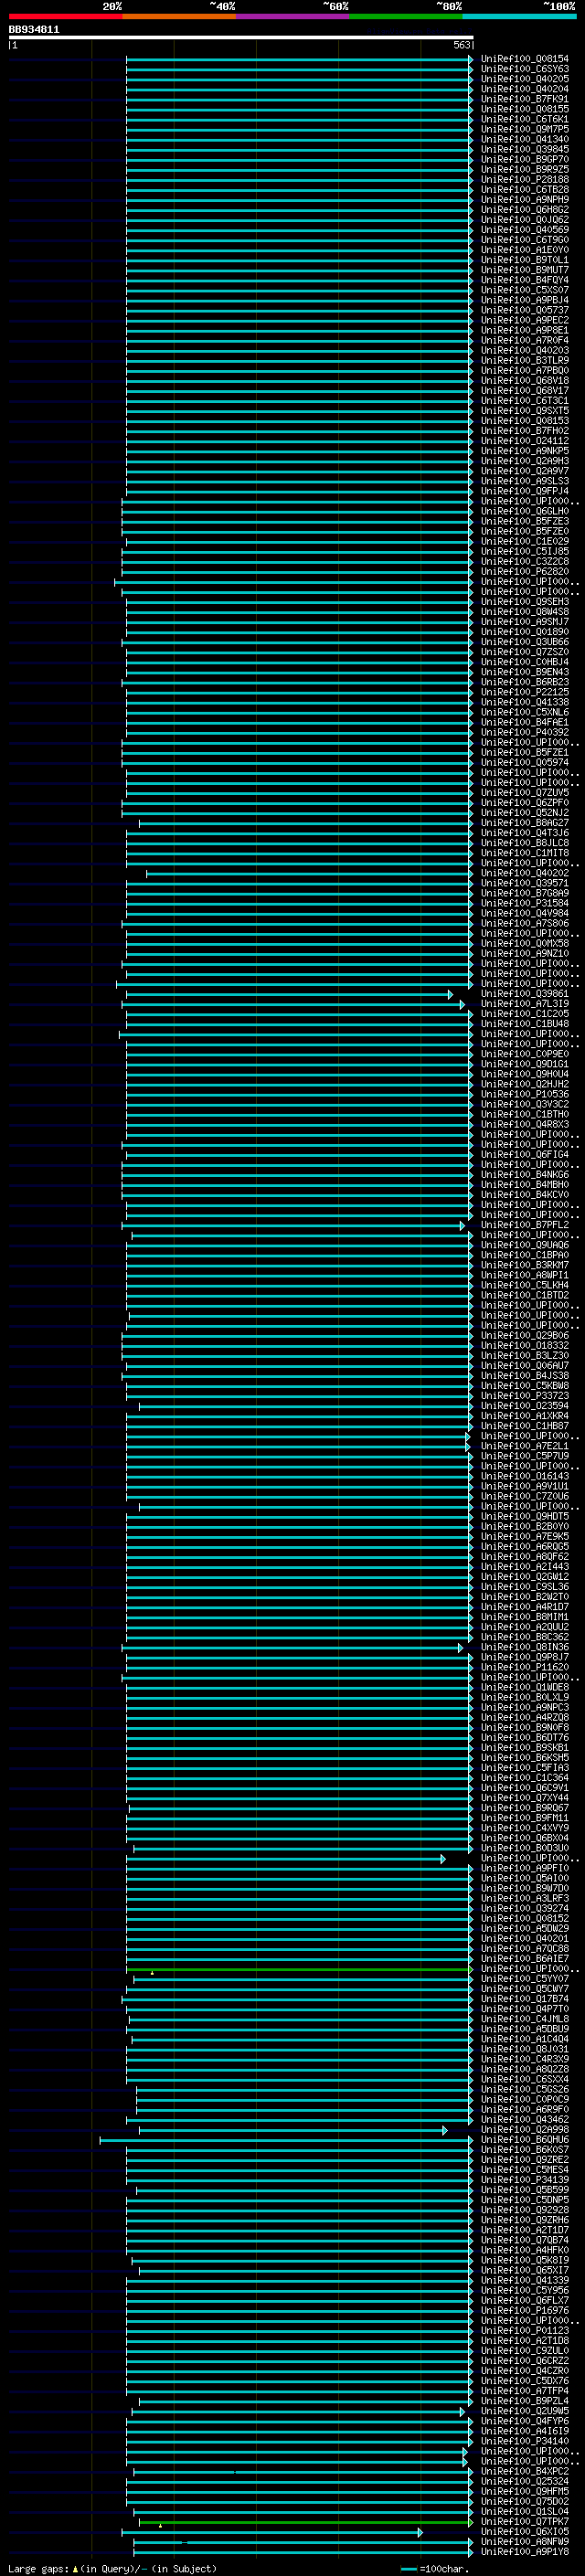
Task: Select label UniRef100_O24112
Action: click(524, 441)
